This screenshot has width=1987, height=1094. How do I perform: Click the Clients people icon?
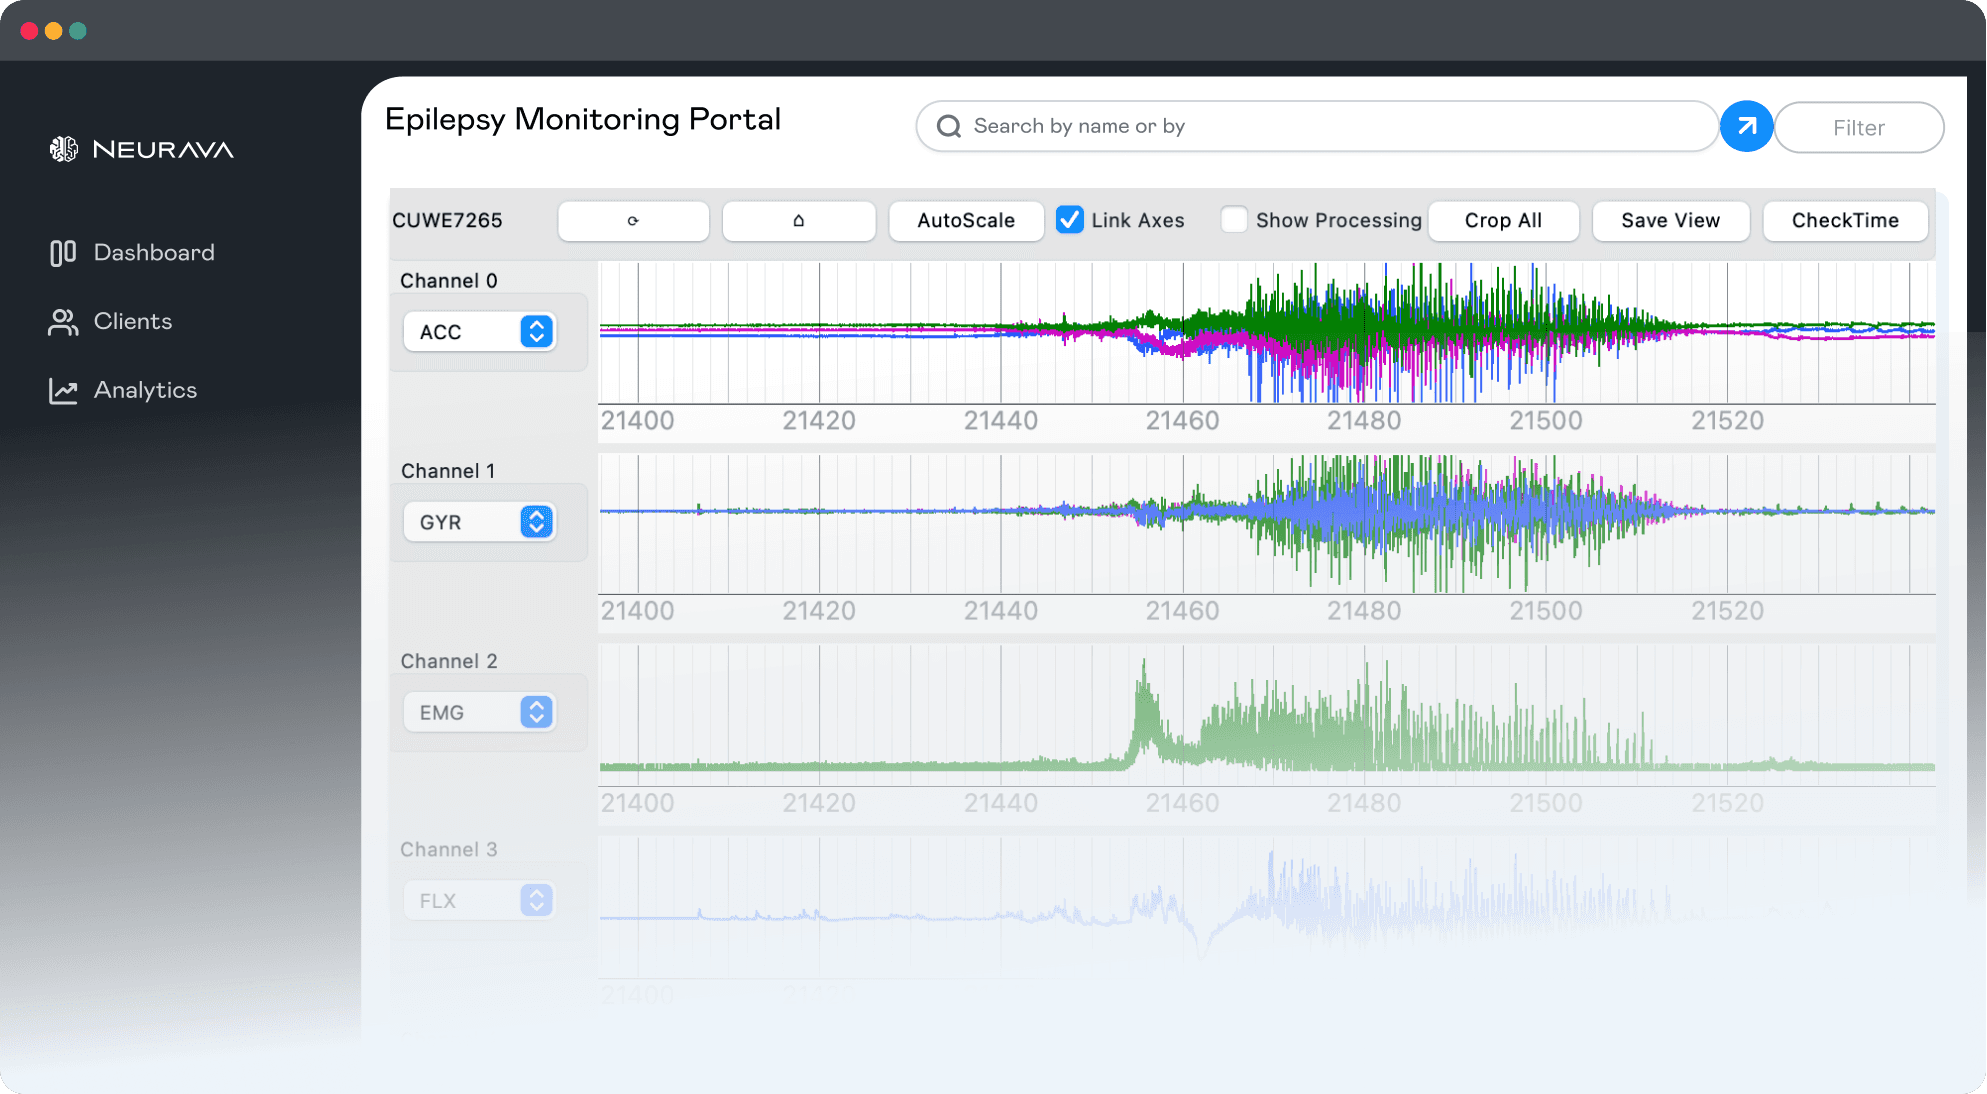(63, 322)
